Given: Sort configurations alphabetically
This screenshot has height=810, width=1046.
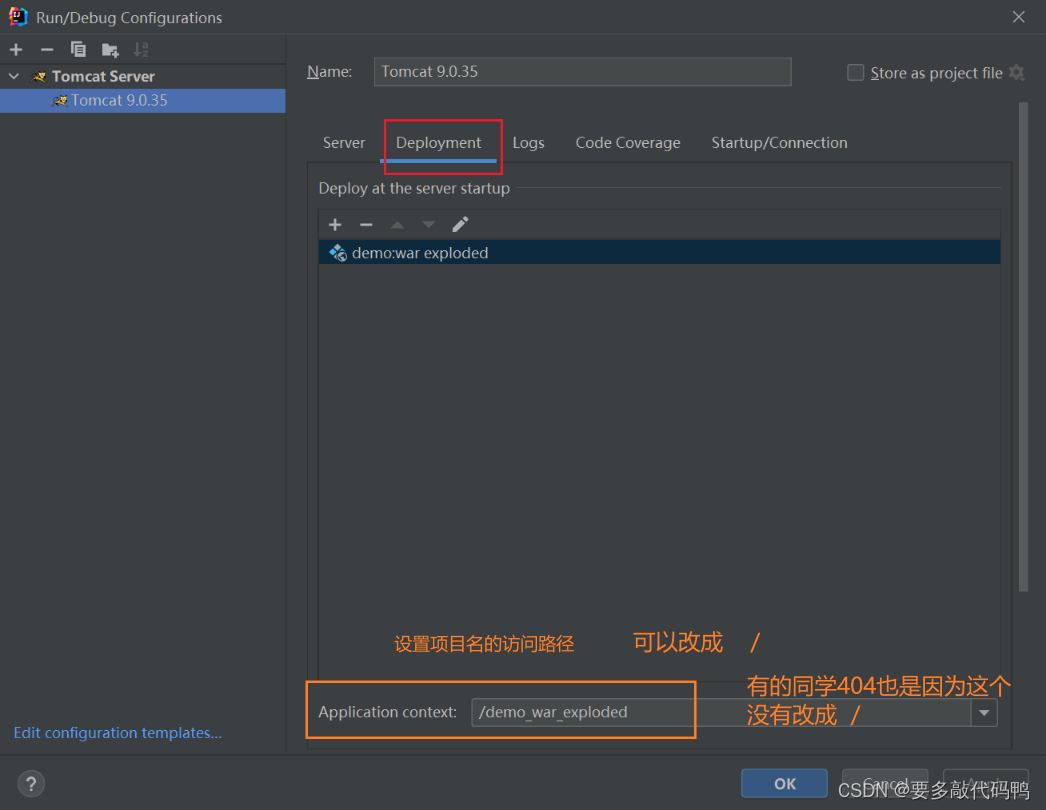Looking at the screenshot, I should [141, 49].
